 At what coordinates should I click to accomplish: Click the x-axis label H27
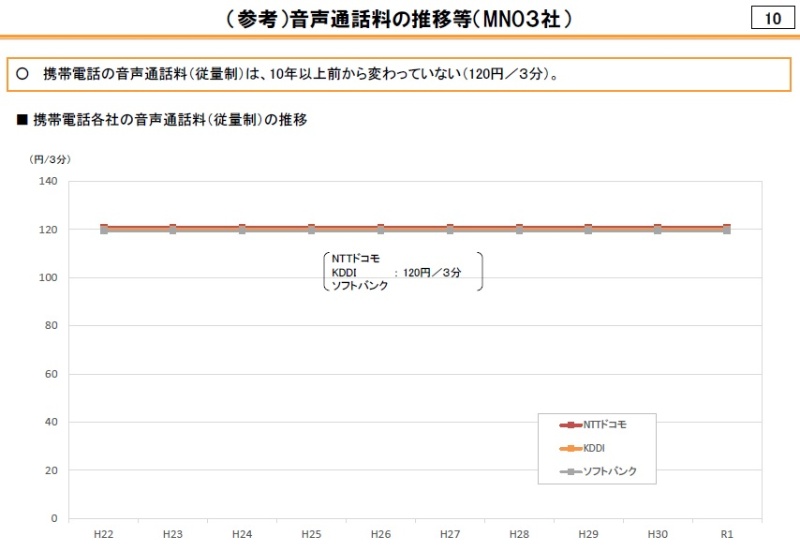449,534
